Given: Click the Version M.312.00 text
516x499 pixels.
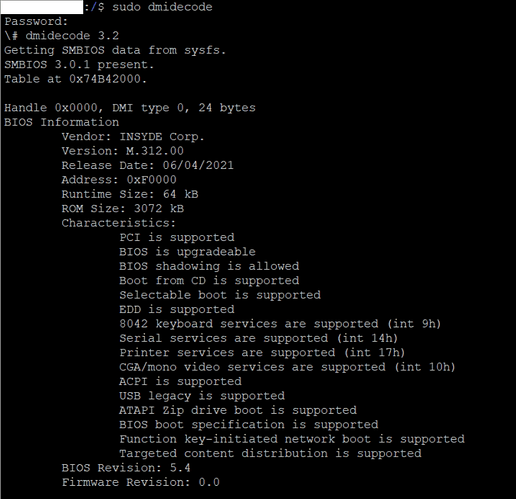Looking at the screenshot, I should point(122,151).
